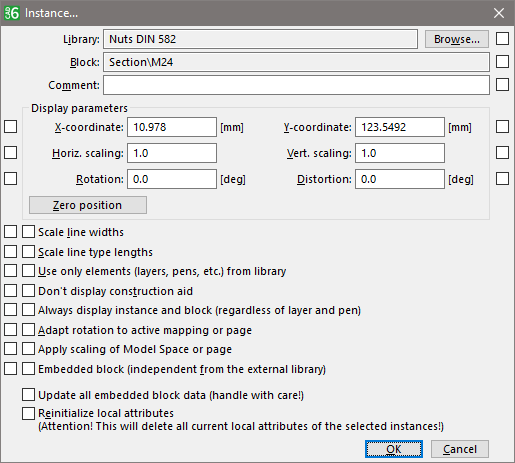
Task: Confirm the dialog with OK
Action: point(394,449)
